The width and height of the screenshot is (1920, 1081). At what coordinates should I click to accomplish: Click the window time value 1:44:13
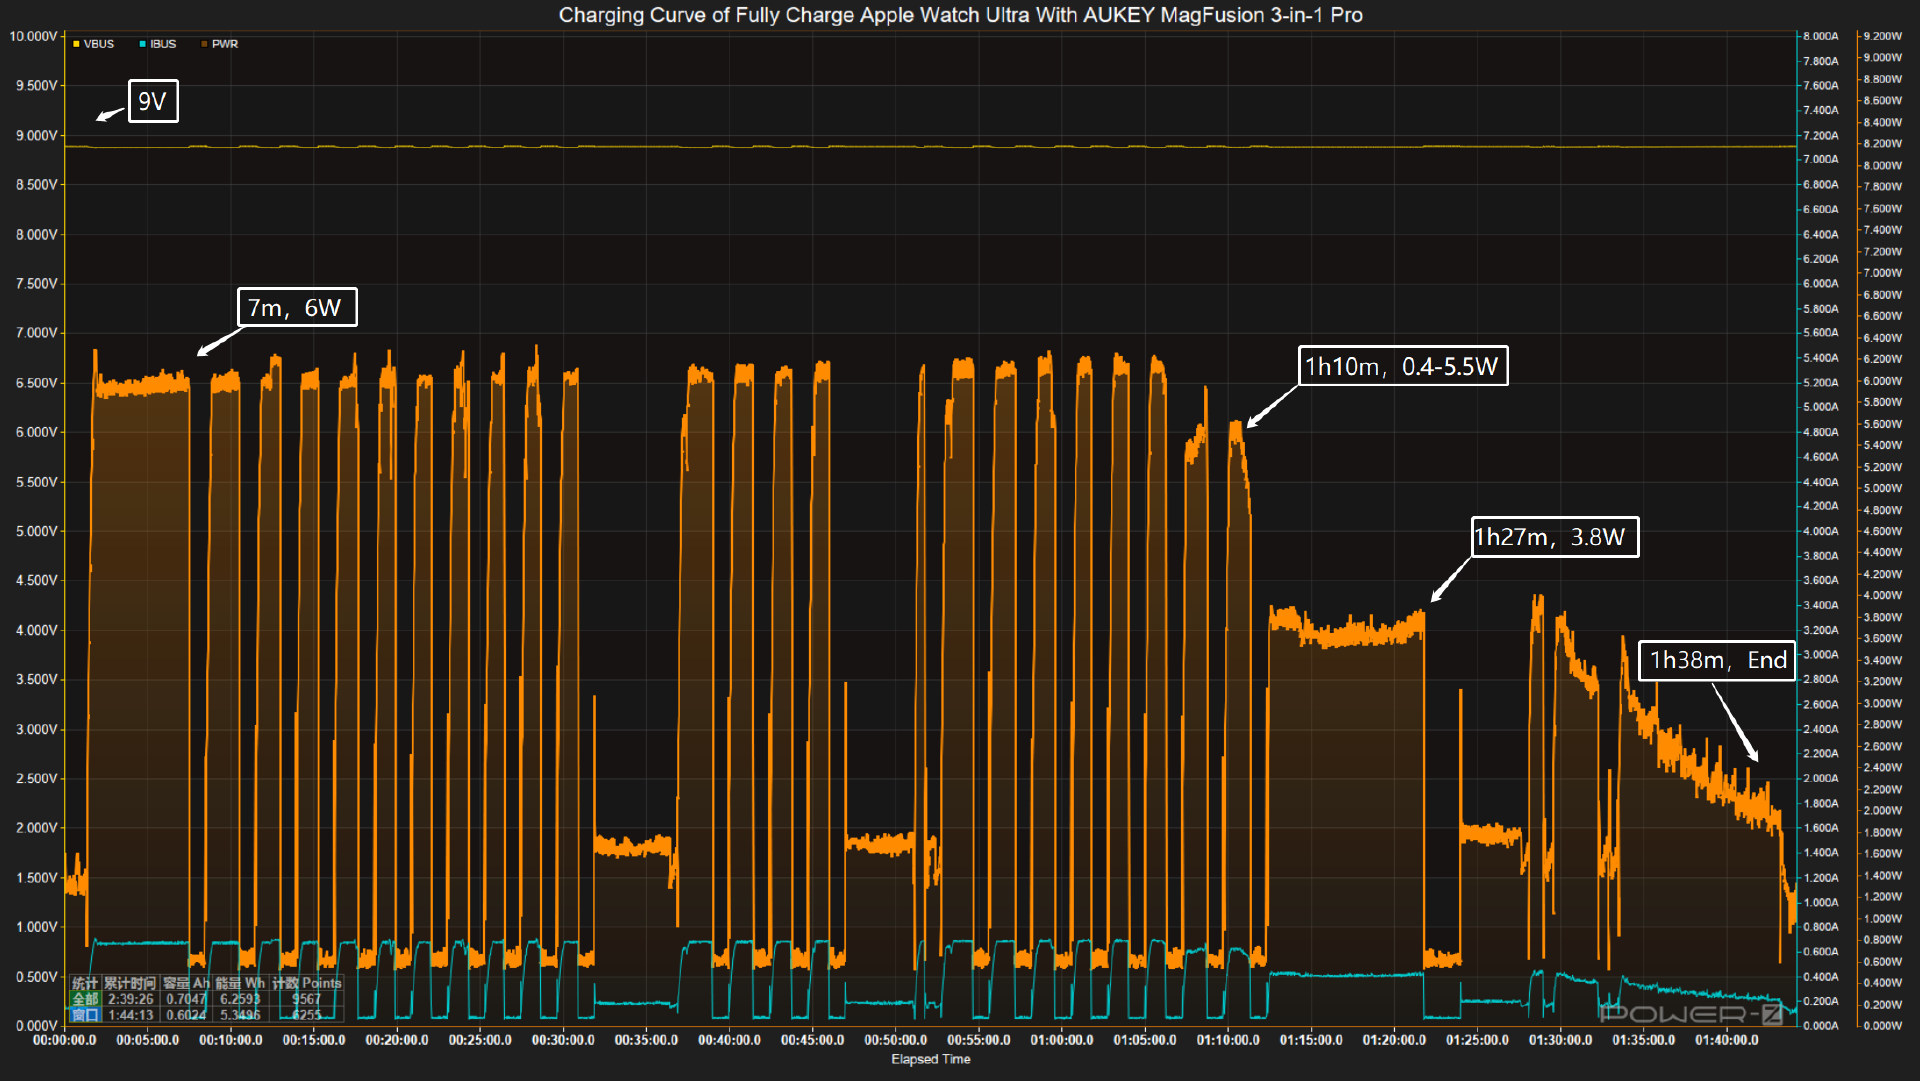tap(130, 1015)
